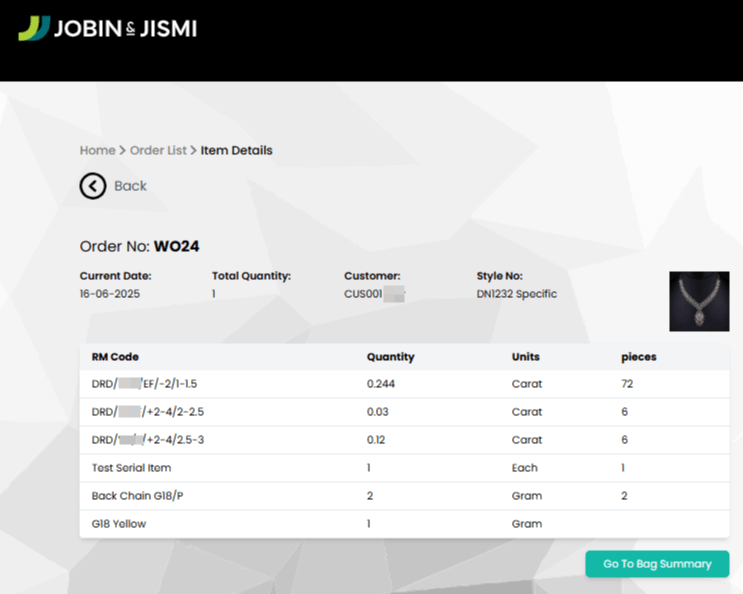This screenshot has height=594, width=743.
Task: Click the Item Details breadcrumb text
Action: tap(236, 150)
